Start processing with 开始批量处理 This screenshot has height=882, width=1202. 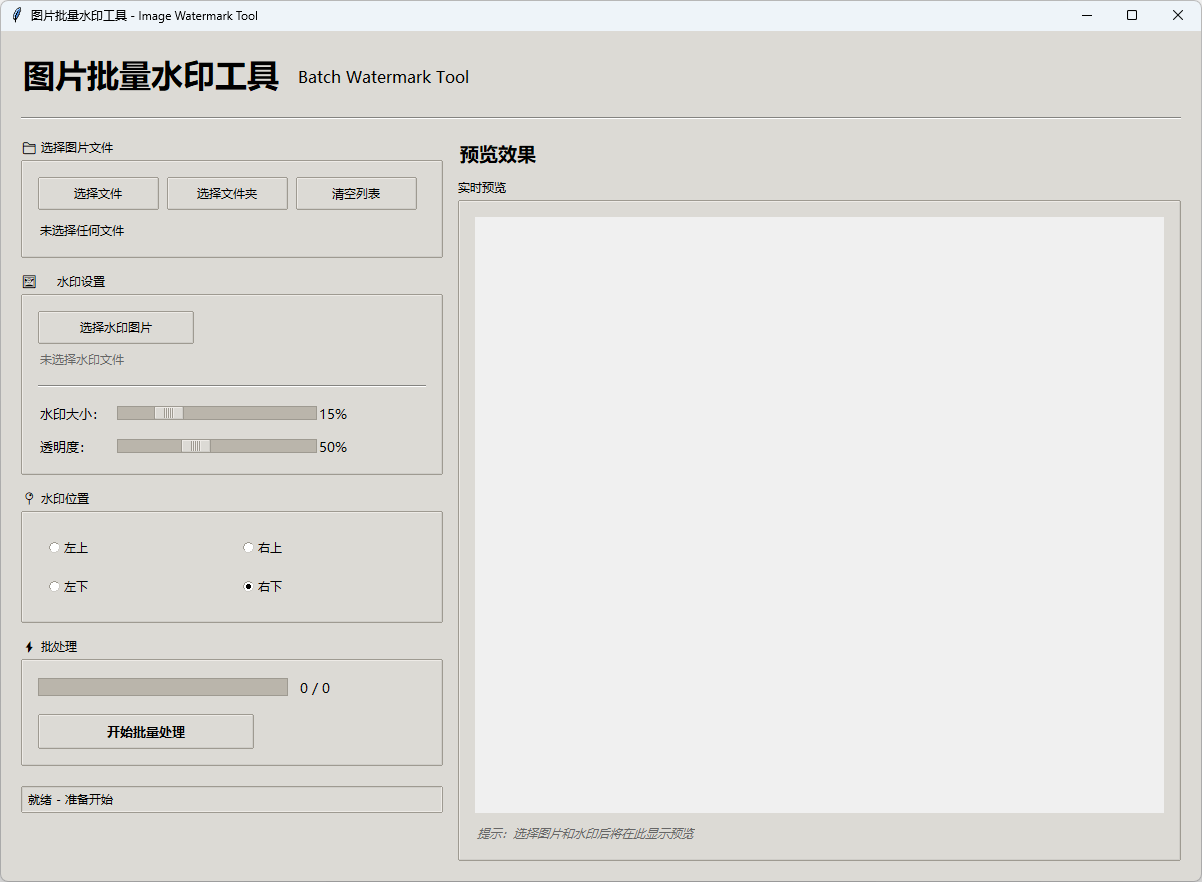[x=146, y=732]
